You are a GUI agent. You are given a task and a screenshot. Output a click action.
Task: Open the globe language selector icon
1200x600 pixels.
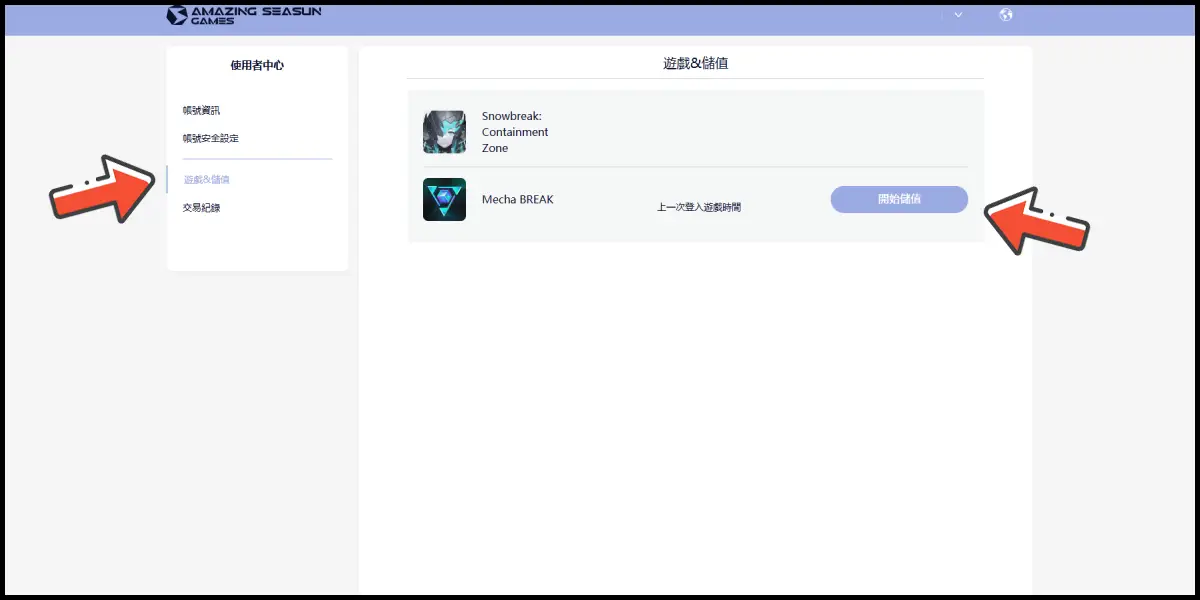tap(1006, 15)
